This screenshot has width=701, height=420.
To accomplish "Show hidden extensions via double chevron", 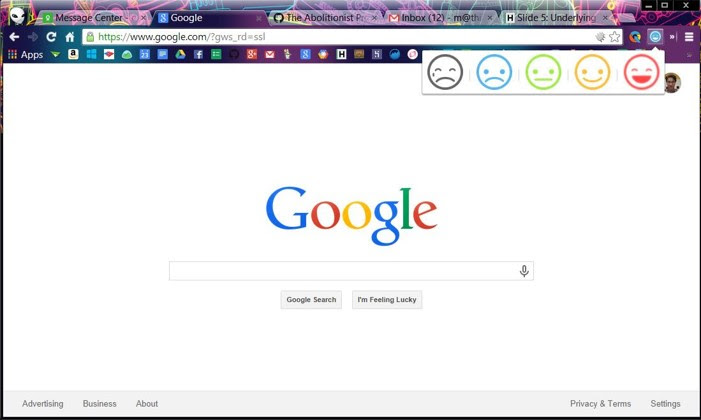I will tap(672, 37).
